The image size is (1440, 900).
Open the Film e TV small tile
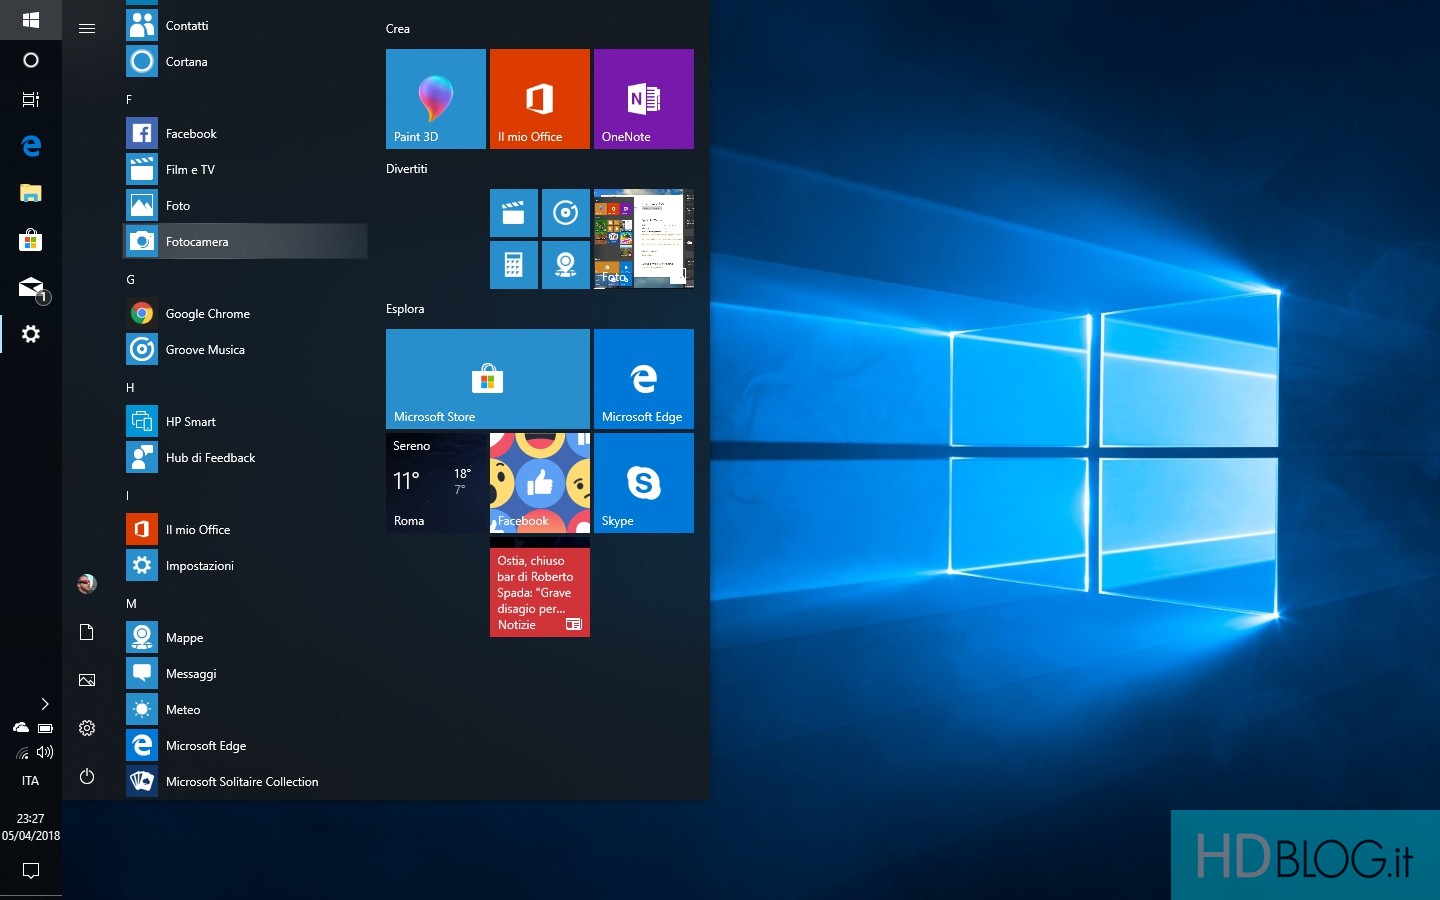coord(514,213)
